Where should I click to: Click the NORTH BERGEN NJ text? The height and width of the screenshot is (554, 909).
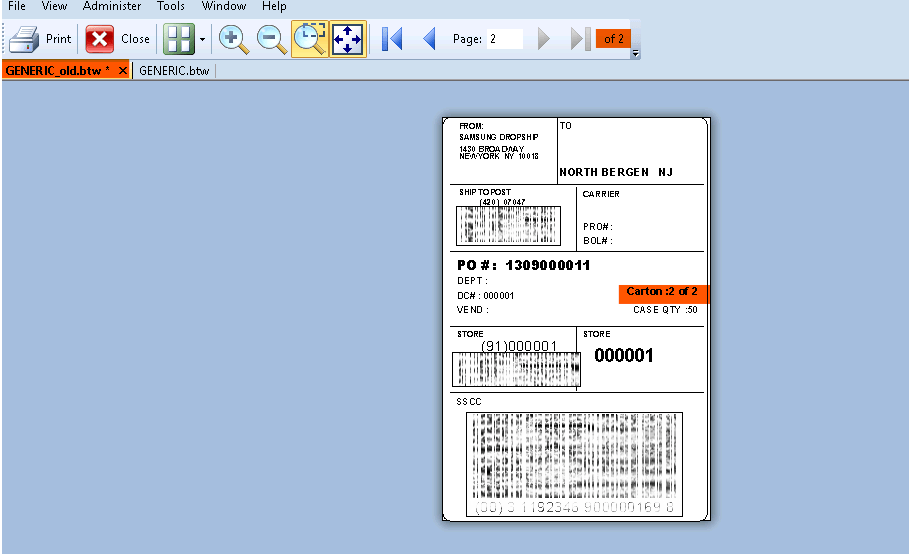coord(616,172)
